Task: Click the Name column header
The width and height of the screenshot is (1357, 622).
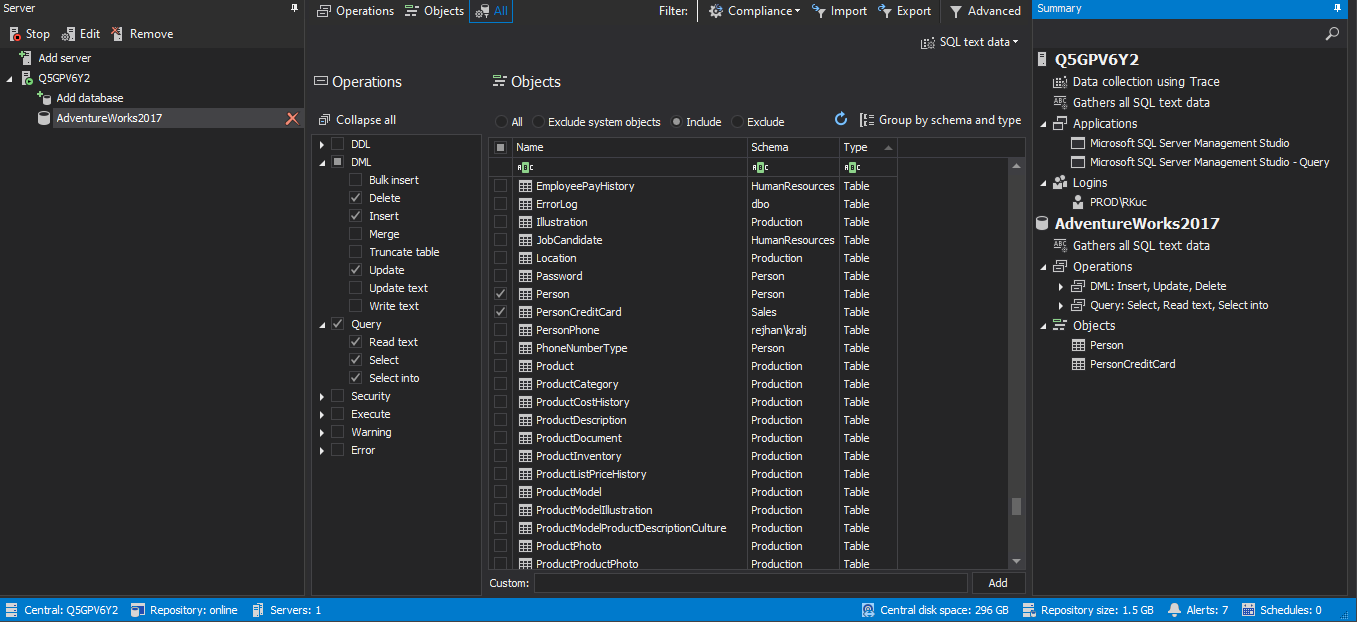Action: [628, 147]
